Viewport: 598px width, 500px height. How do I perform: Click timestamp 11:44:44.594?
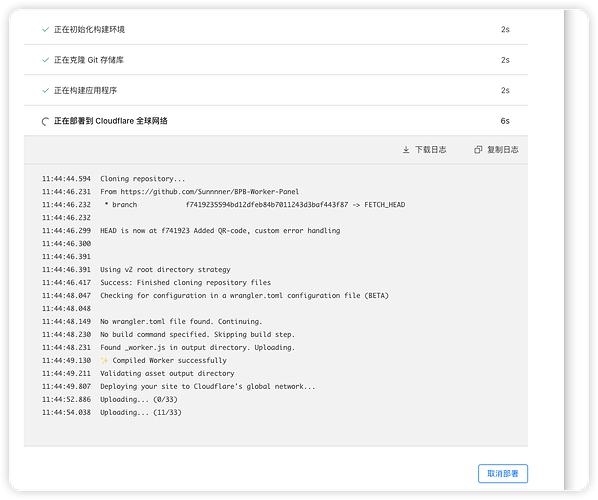[x=66, y=178]
